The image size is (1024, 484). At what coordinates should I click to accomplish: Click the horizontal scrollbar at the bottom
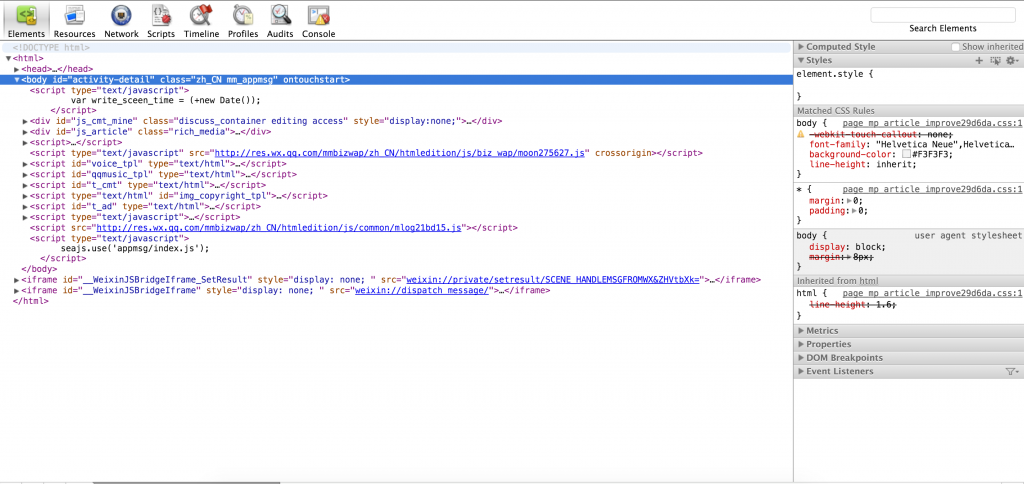[x=186, y=483]
